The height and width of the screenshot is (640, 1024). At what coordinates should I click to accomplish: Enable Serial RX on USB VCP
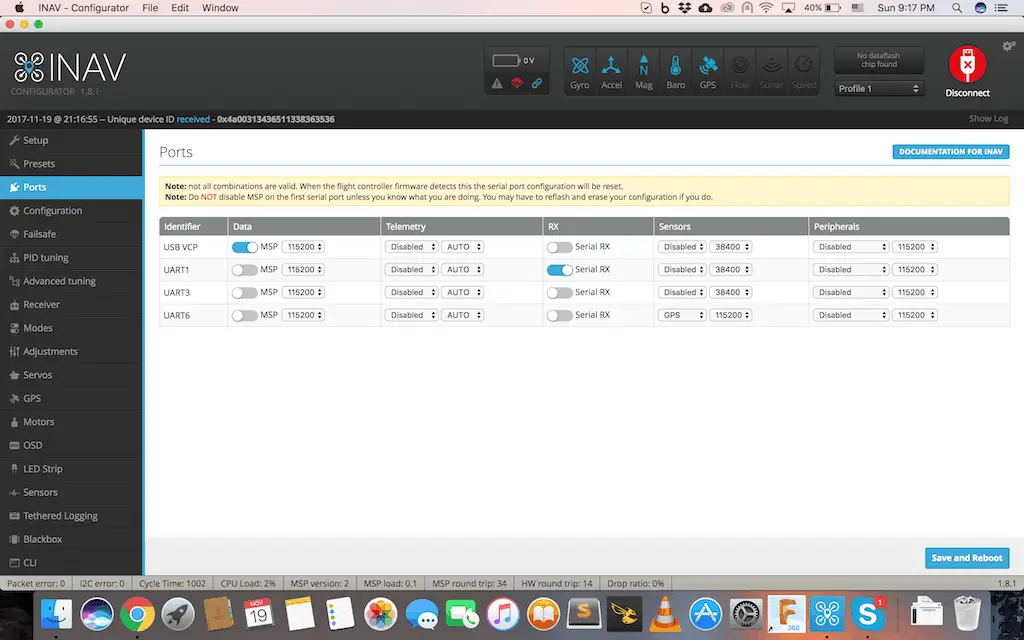[x=560, y=247]
